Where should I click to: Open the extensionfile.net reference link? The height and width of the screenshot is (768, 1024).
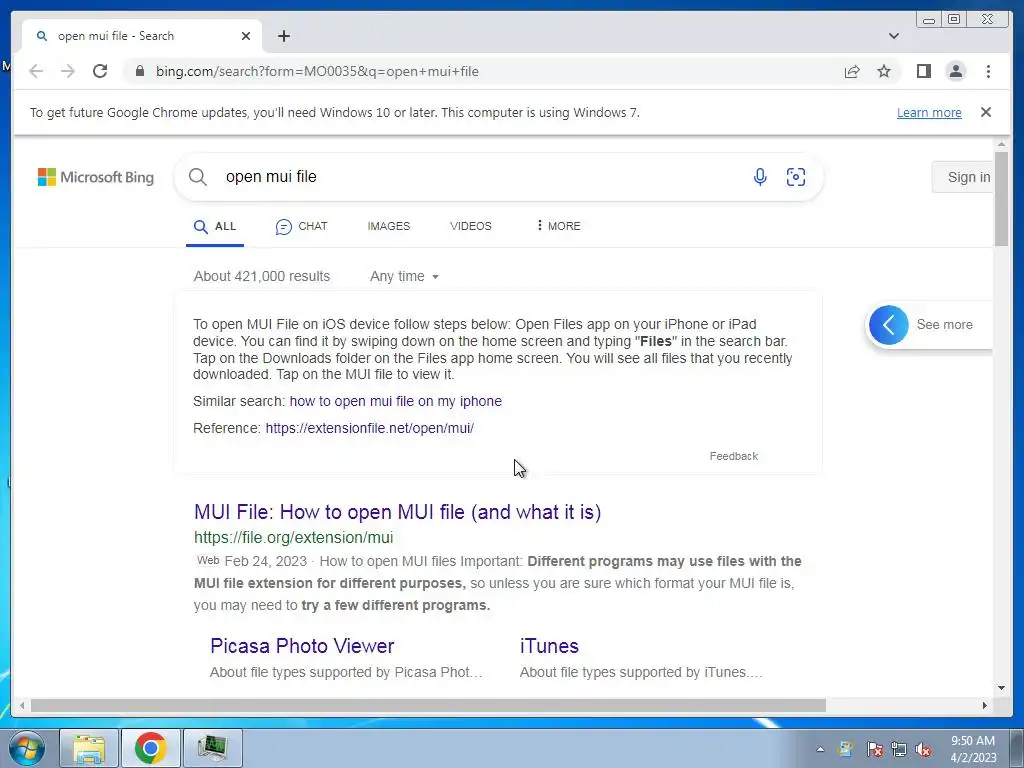pyautogui.click(x=370, y=428)
